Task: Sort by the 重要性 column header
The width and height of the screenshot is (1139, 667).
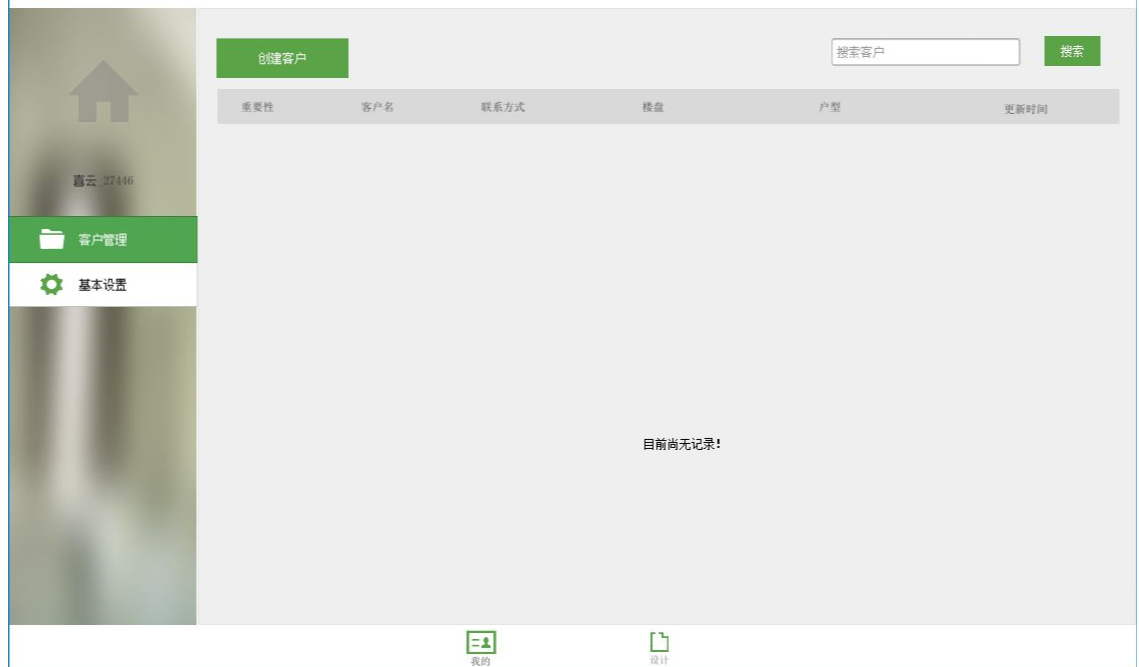Action: click(x=258, y=107)
